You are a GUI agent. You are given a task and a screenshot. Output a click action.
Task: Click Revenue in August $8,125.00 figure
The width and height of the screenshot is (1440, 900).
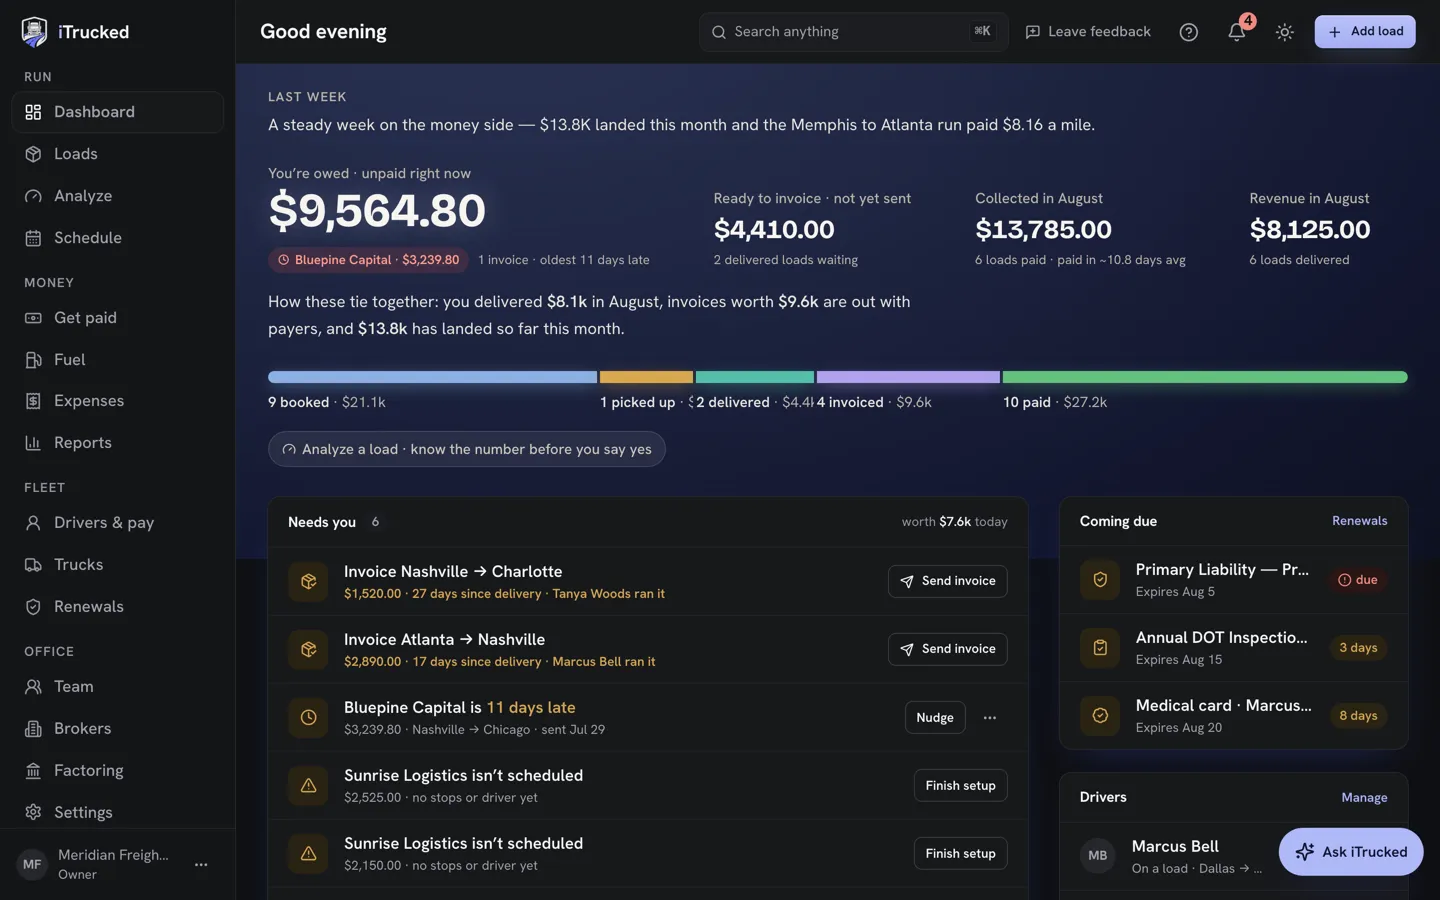coord(1310,230)
